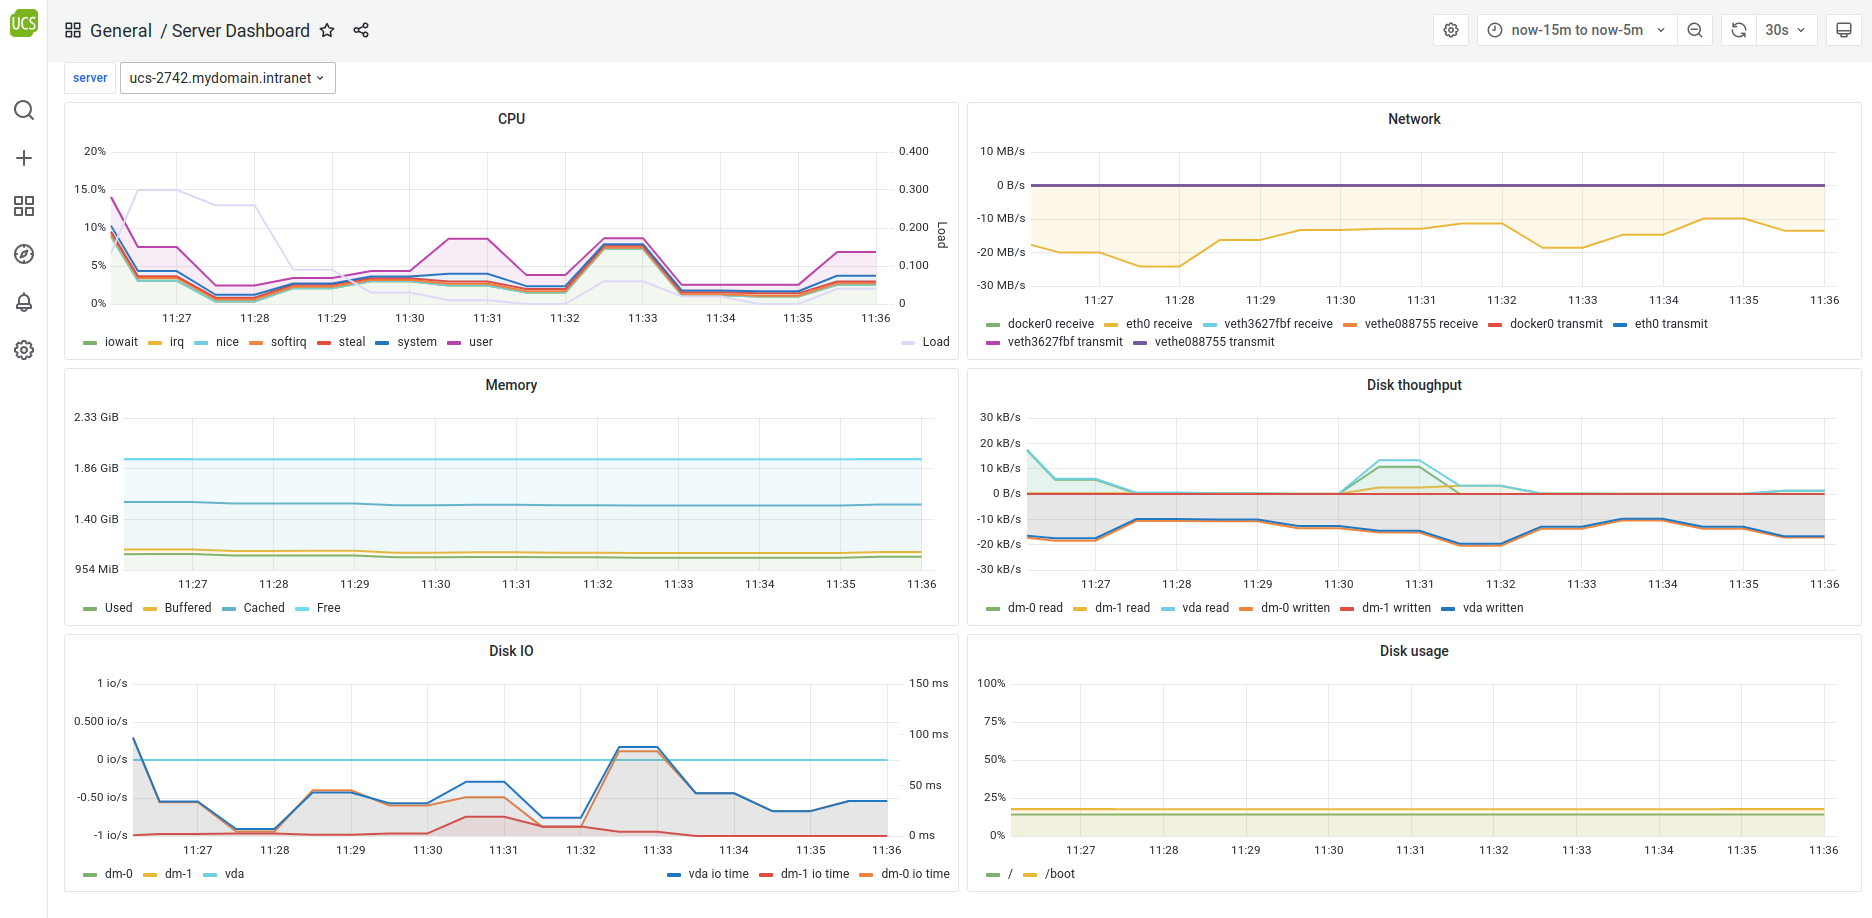Toggle Buffered series in Memory legend
The width and height of the screenshot is (1872, 918).
(188, 608)
